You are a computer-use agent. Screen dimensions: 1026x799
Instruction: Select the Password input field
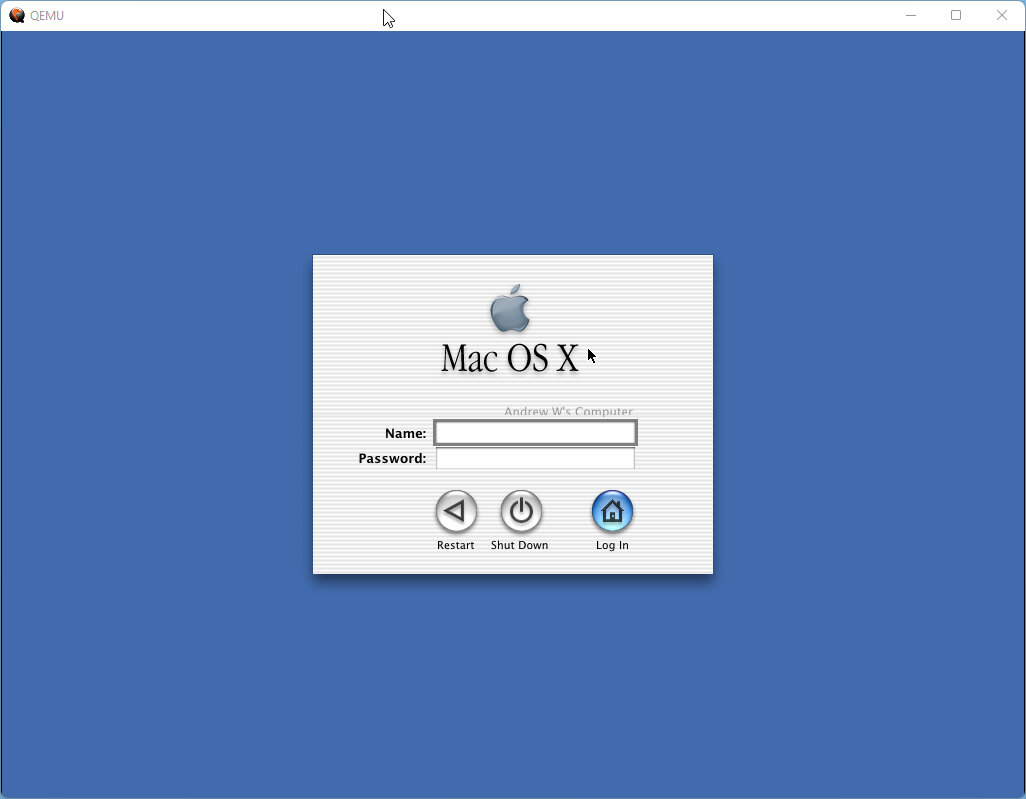pyautogui.click(x=535, y=458)
